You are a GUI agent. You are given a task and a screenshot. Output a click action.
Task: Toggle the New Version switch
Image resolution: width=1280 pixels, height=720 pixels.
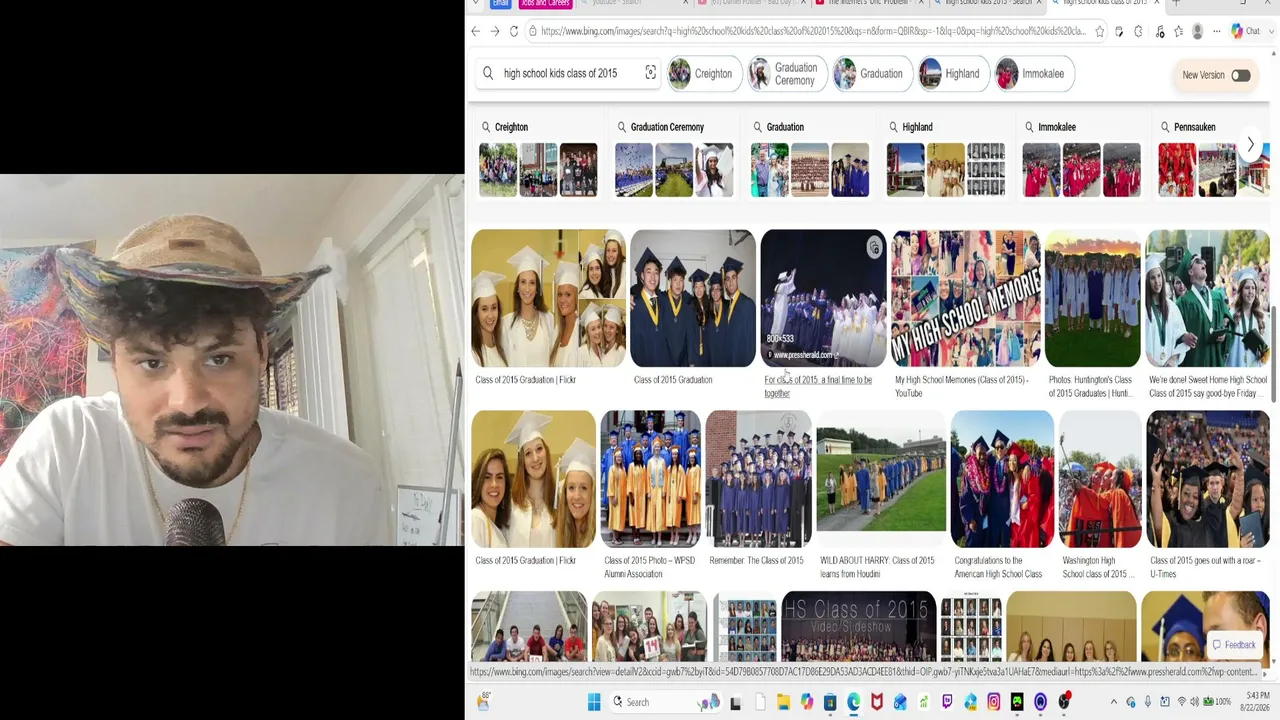[1240, 75]
